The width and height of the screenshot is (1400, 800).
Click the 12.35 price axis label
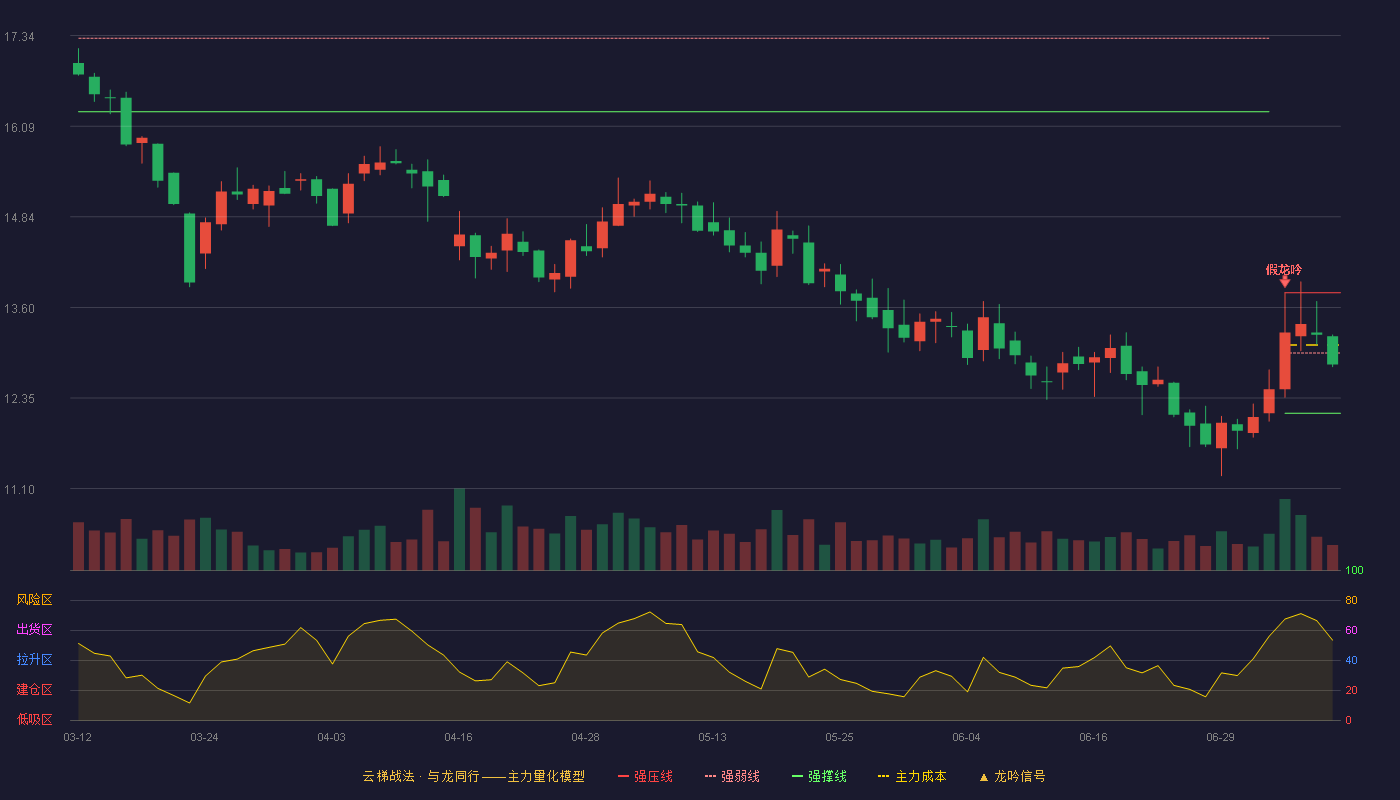coord(19,399)
